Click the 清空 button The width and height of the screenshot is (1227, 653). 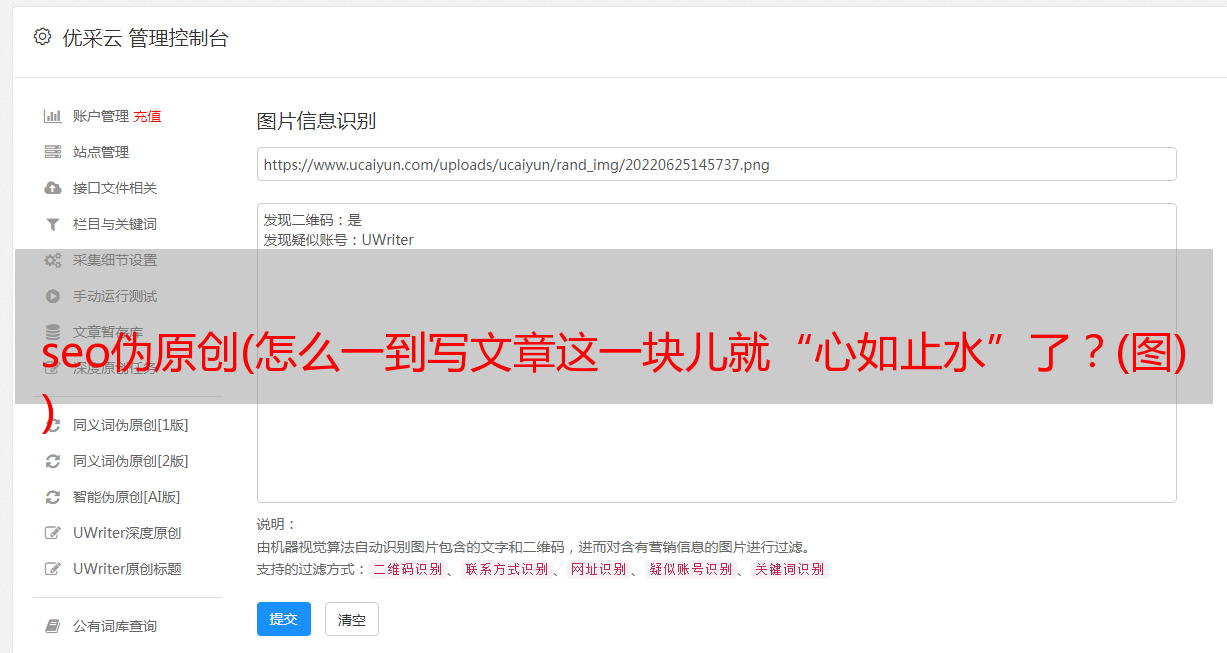coord(352,619)
